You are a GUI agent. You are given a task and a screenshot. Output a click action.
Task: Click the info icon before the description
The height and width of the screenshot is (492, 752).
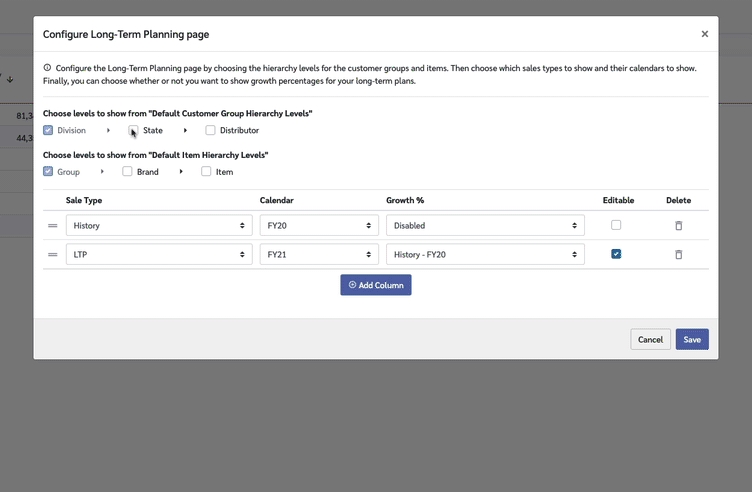click(47, 68)
